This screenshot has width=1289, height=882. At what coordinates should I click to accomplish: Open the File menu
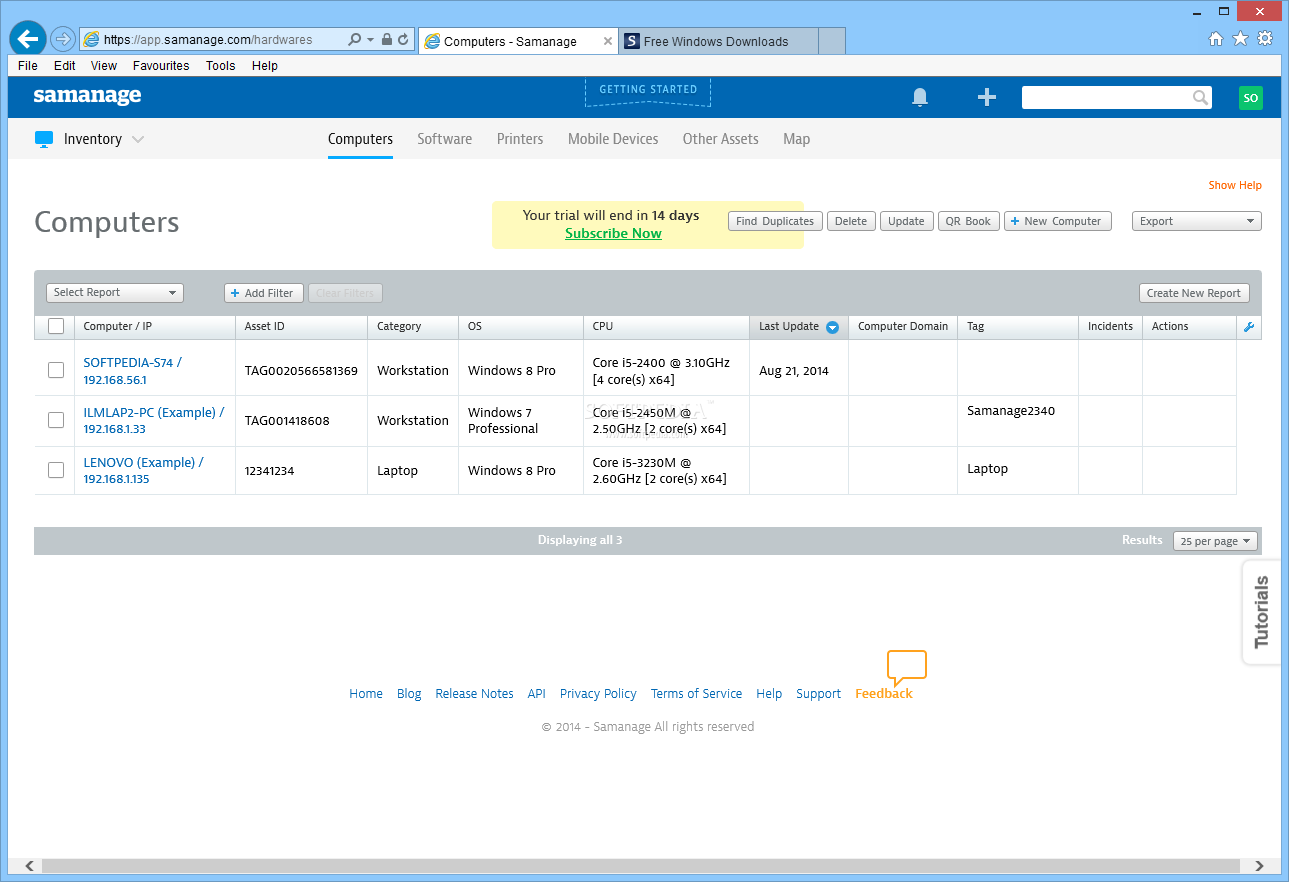tap(28, 66)
